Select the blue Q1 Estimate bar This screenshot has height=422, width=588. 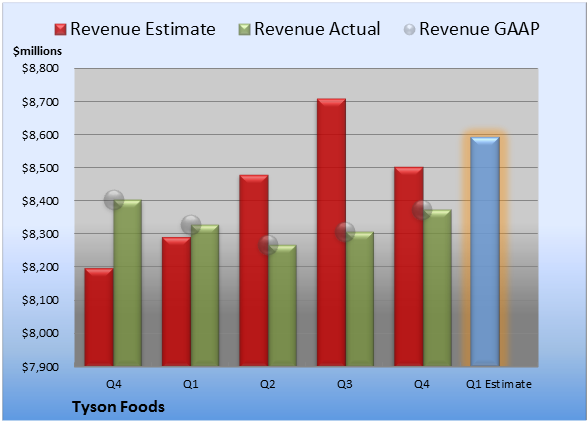(x=485, y=251)
